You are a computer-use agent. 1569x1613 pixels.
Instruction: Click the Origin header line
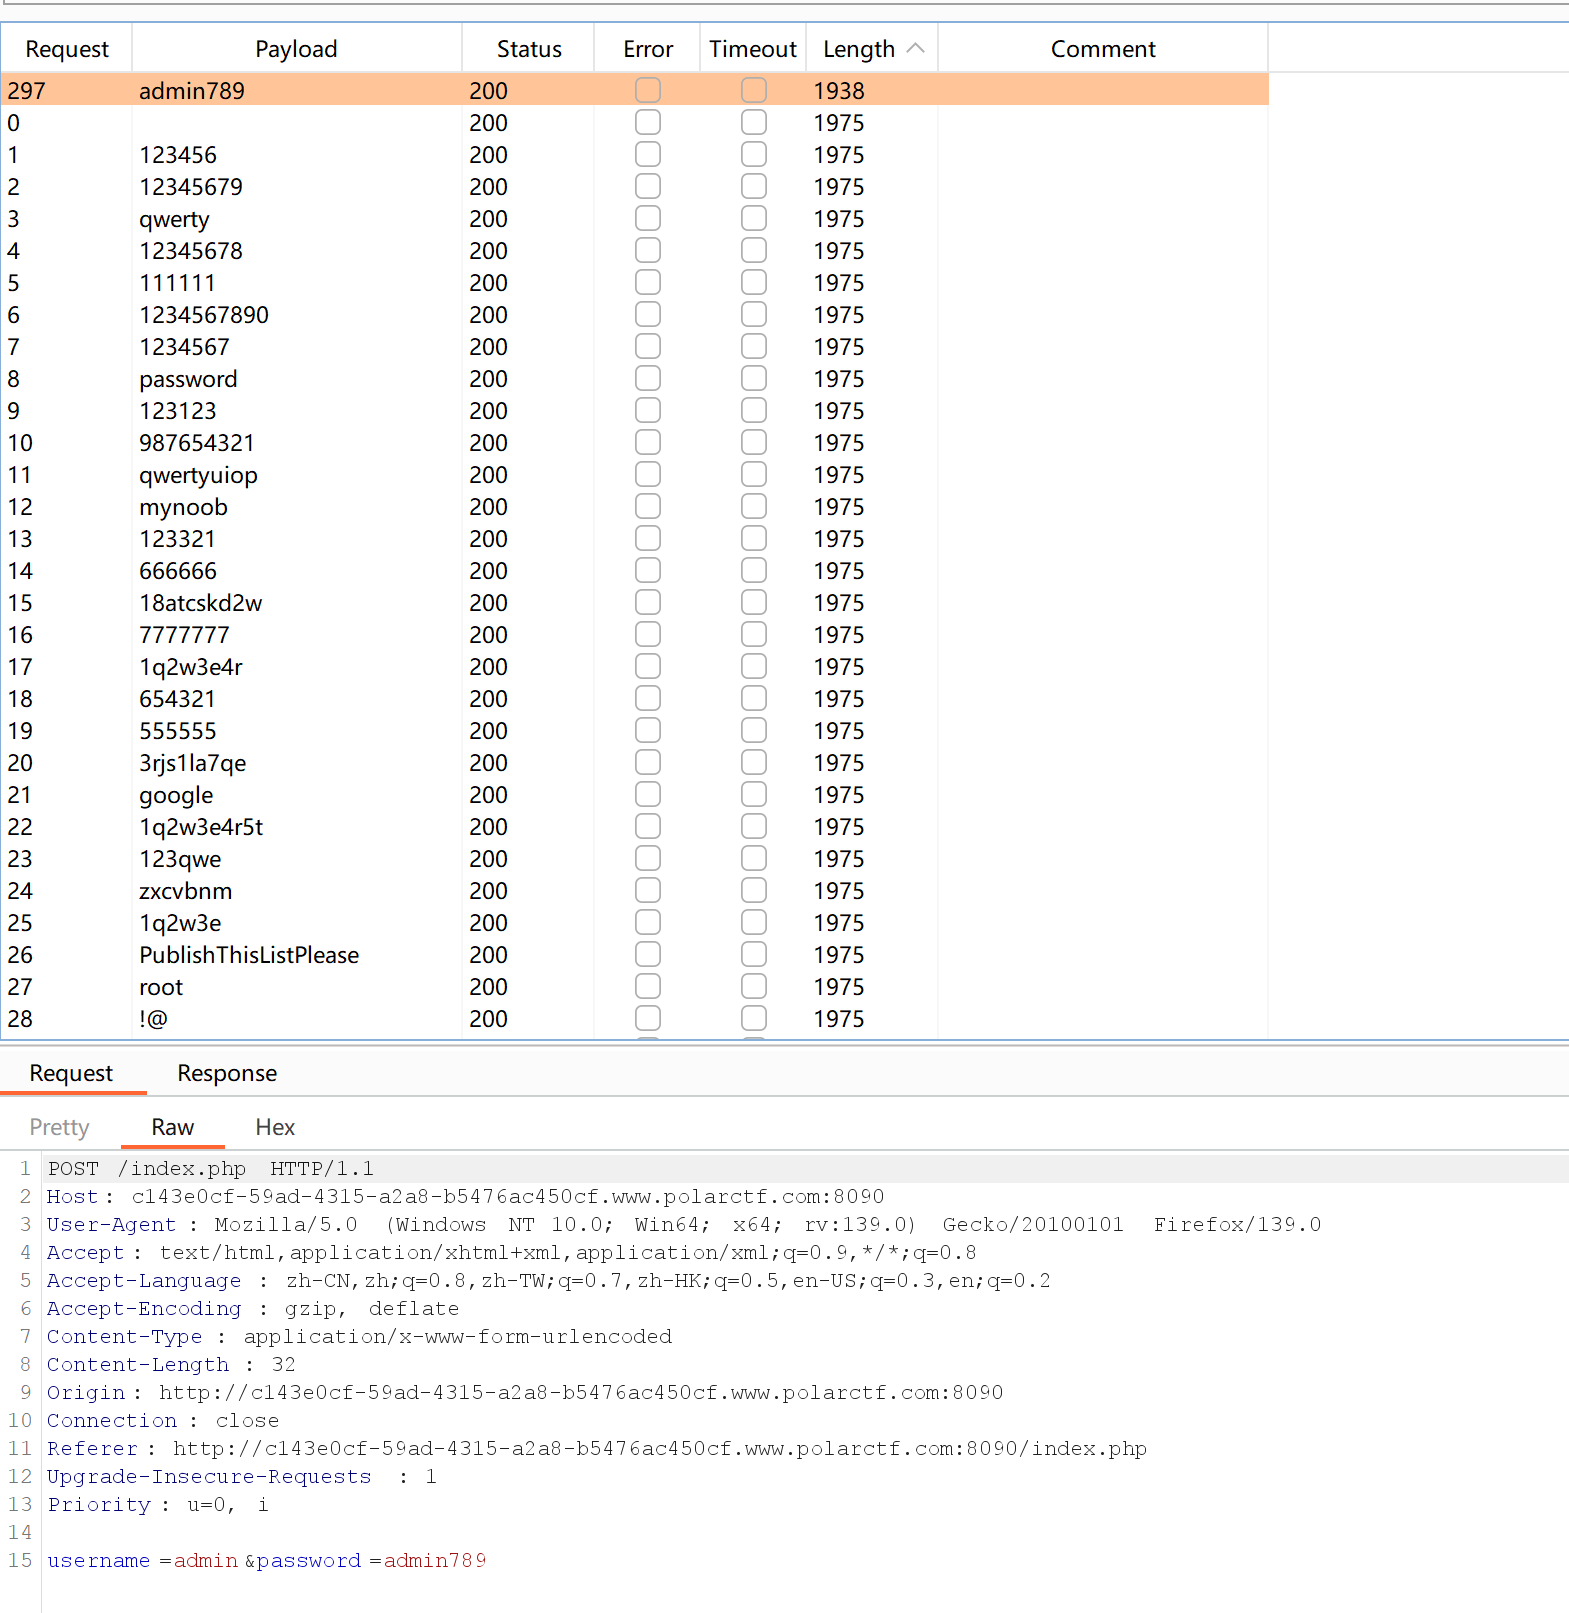[525, 1392]
